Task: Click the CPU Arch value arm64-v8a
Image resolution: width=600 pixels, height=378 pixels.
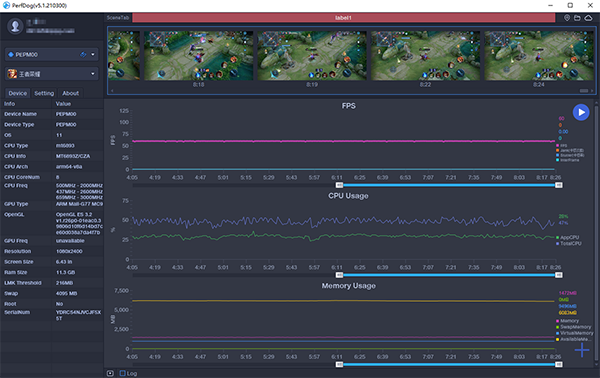Action: 69,167
